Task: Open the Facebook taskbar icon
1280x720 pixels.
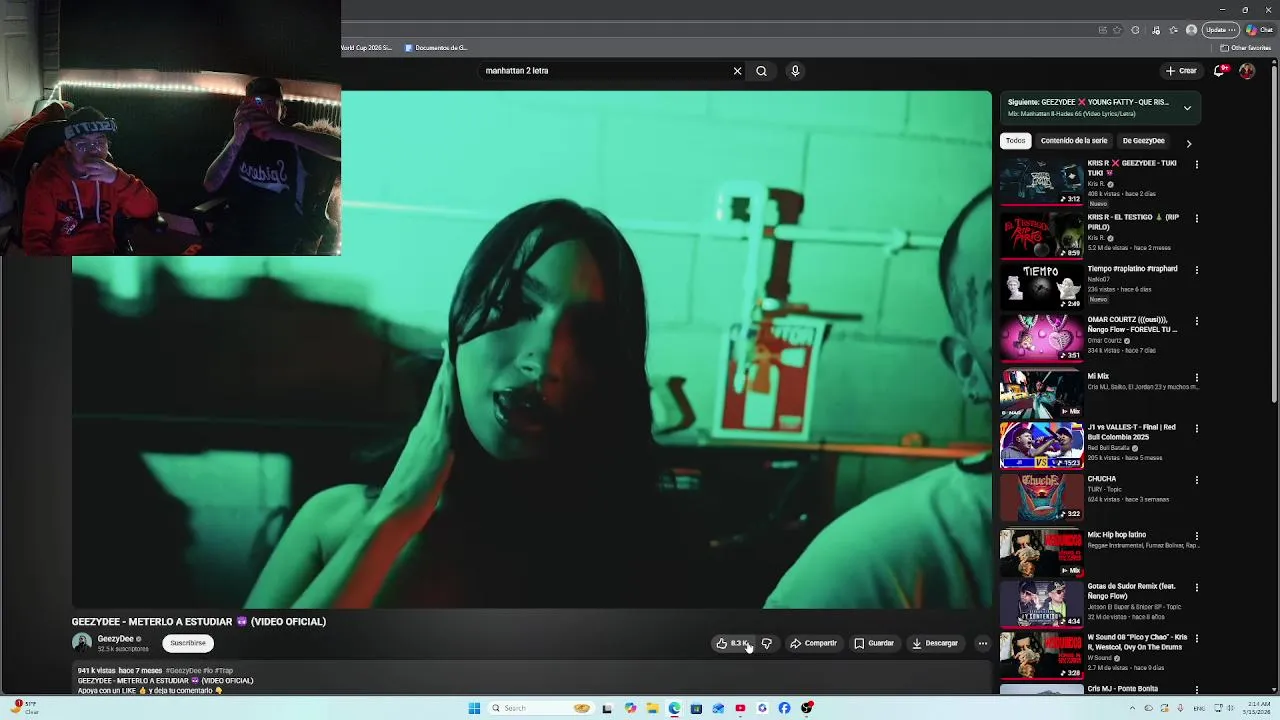Action: 784,708
